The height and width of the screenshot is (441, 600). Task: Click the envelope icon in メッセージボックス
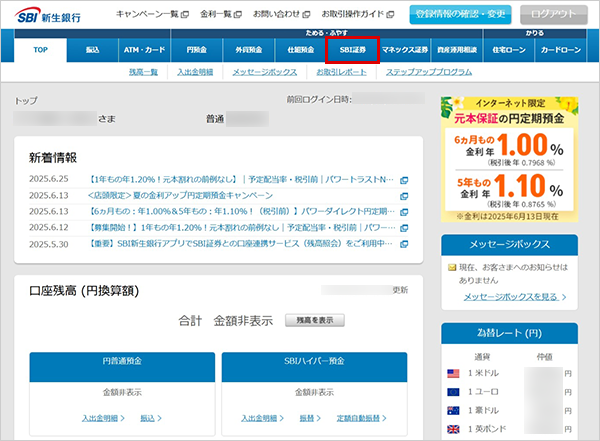pyautogui.click(x=452, y=267)
